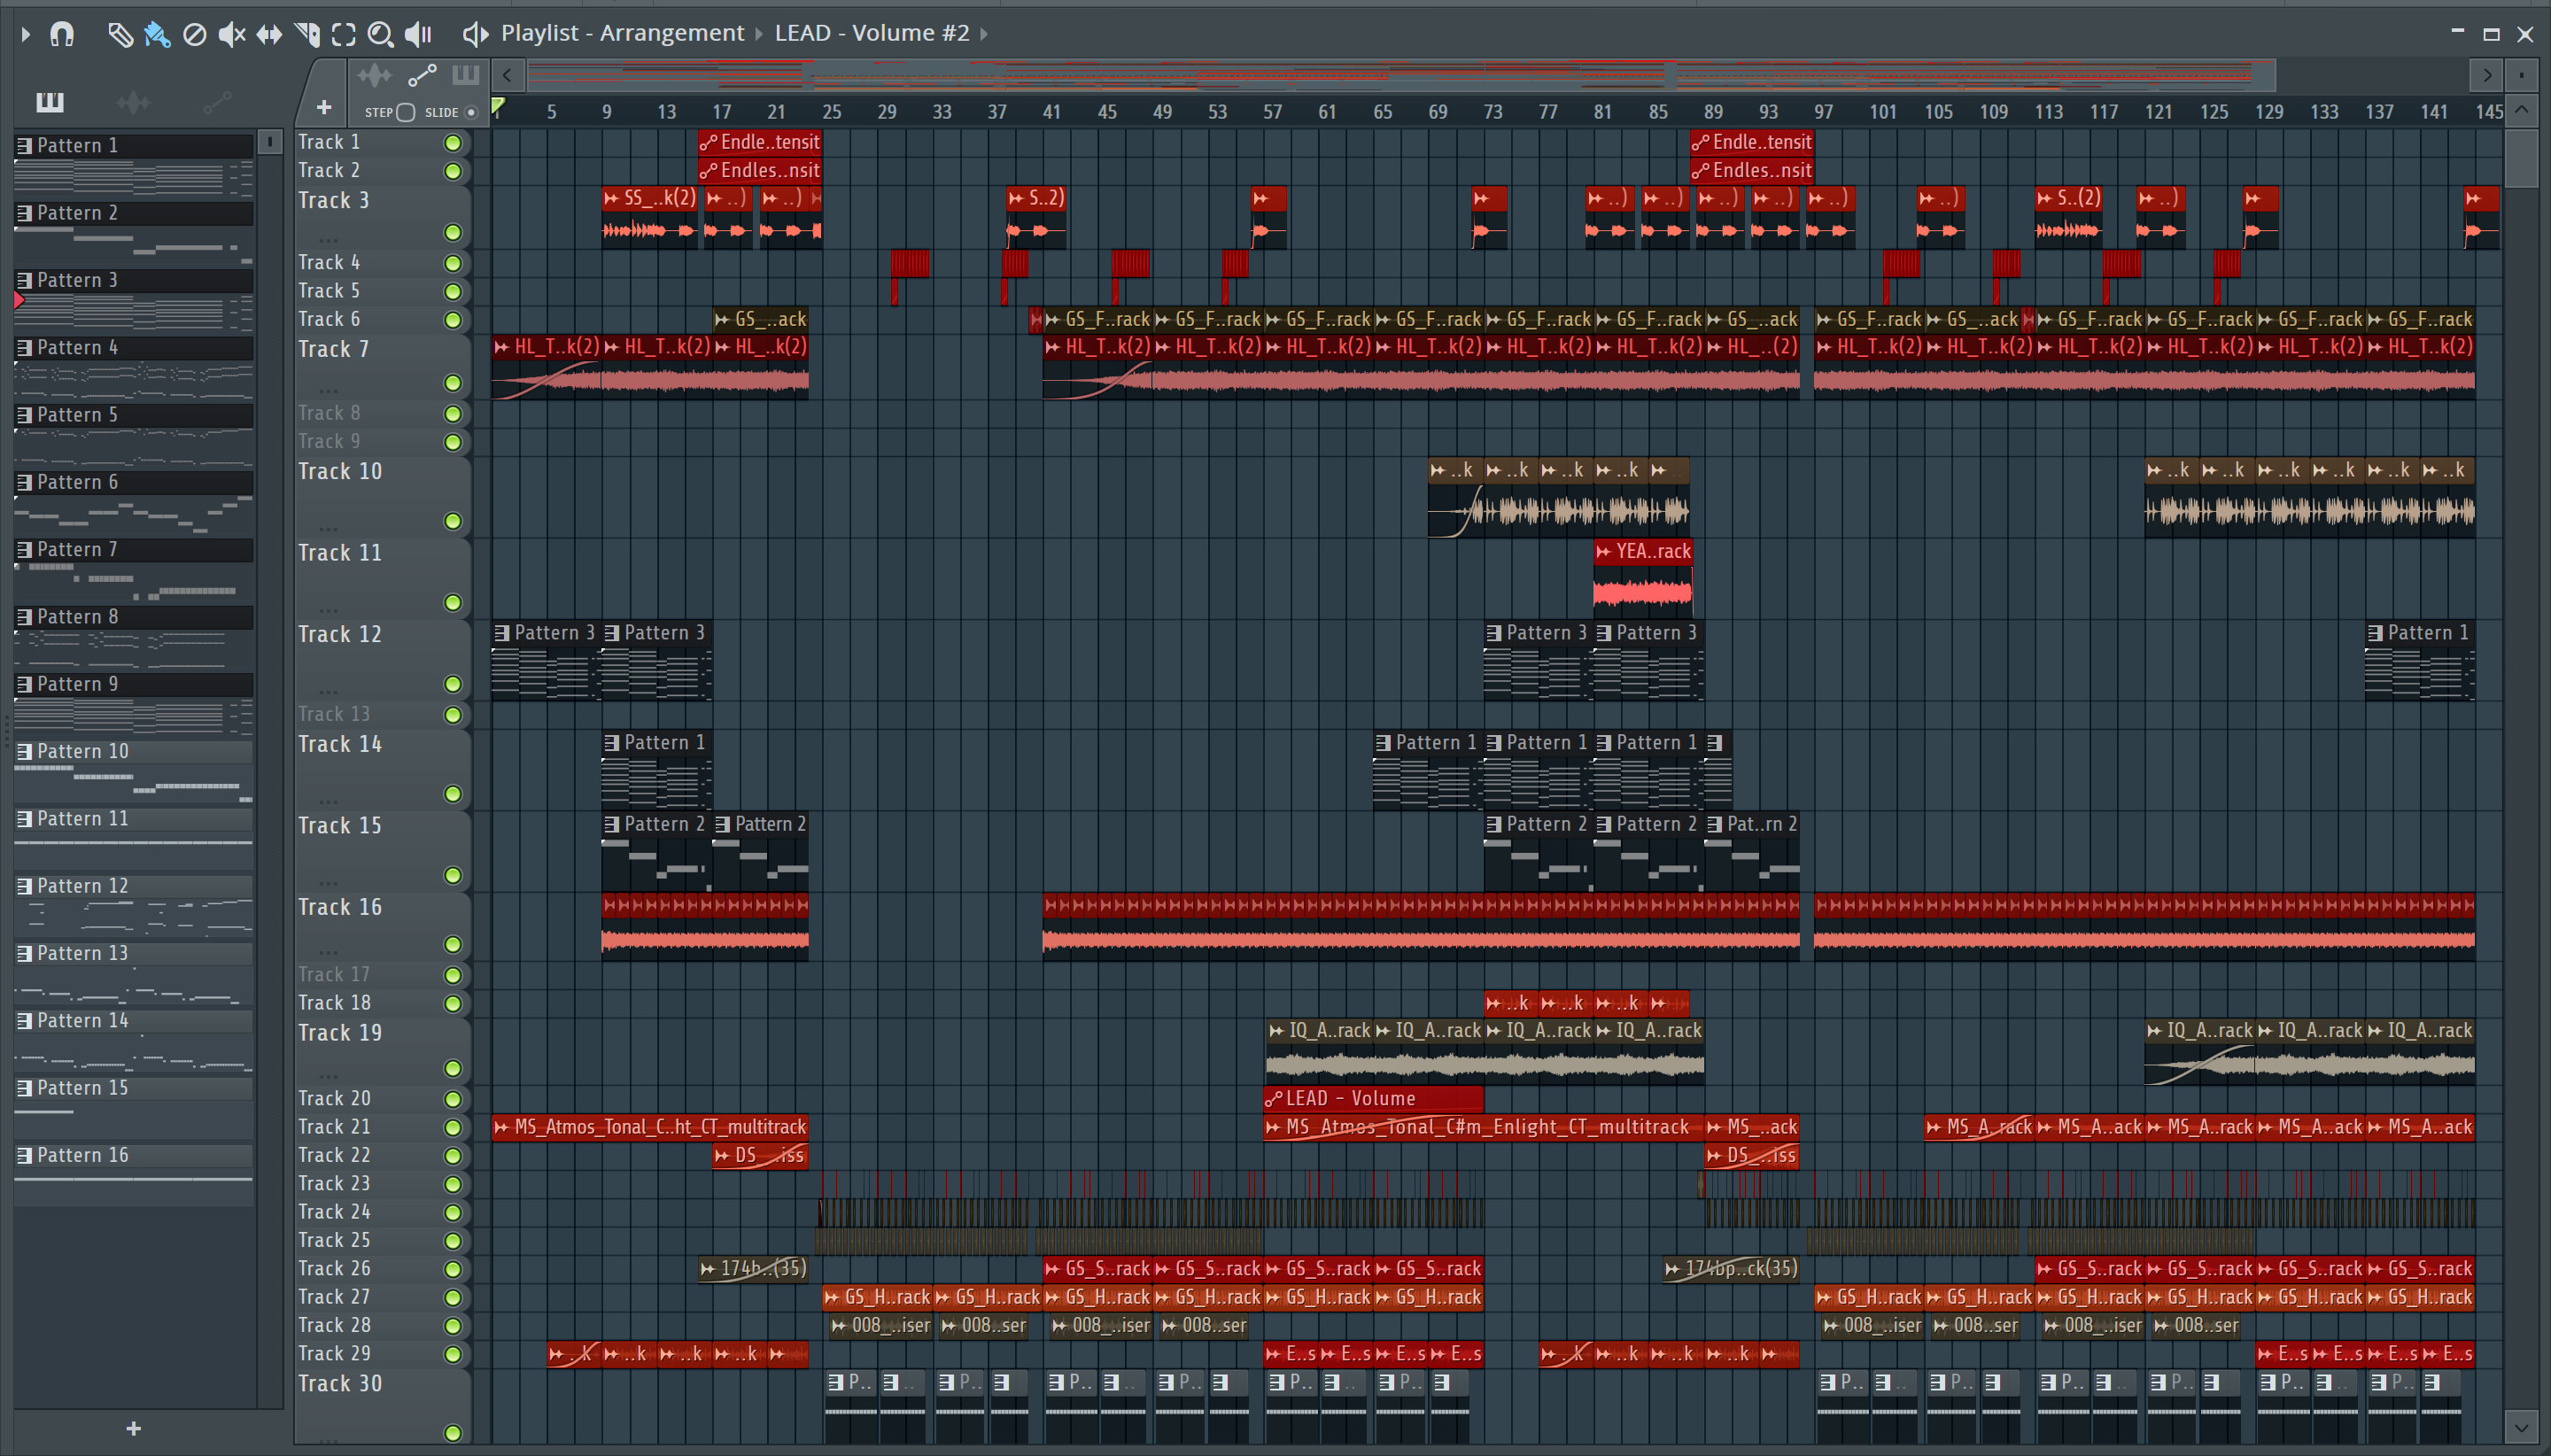Toggle the STEP mode checkbox
The width and height of the screenshot is (2551, 1456).
tap(405, 112)
